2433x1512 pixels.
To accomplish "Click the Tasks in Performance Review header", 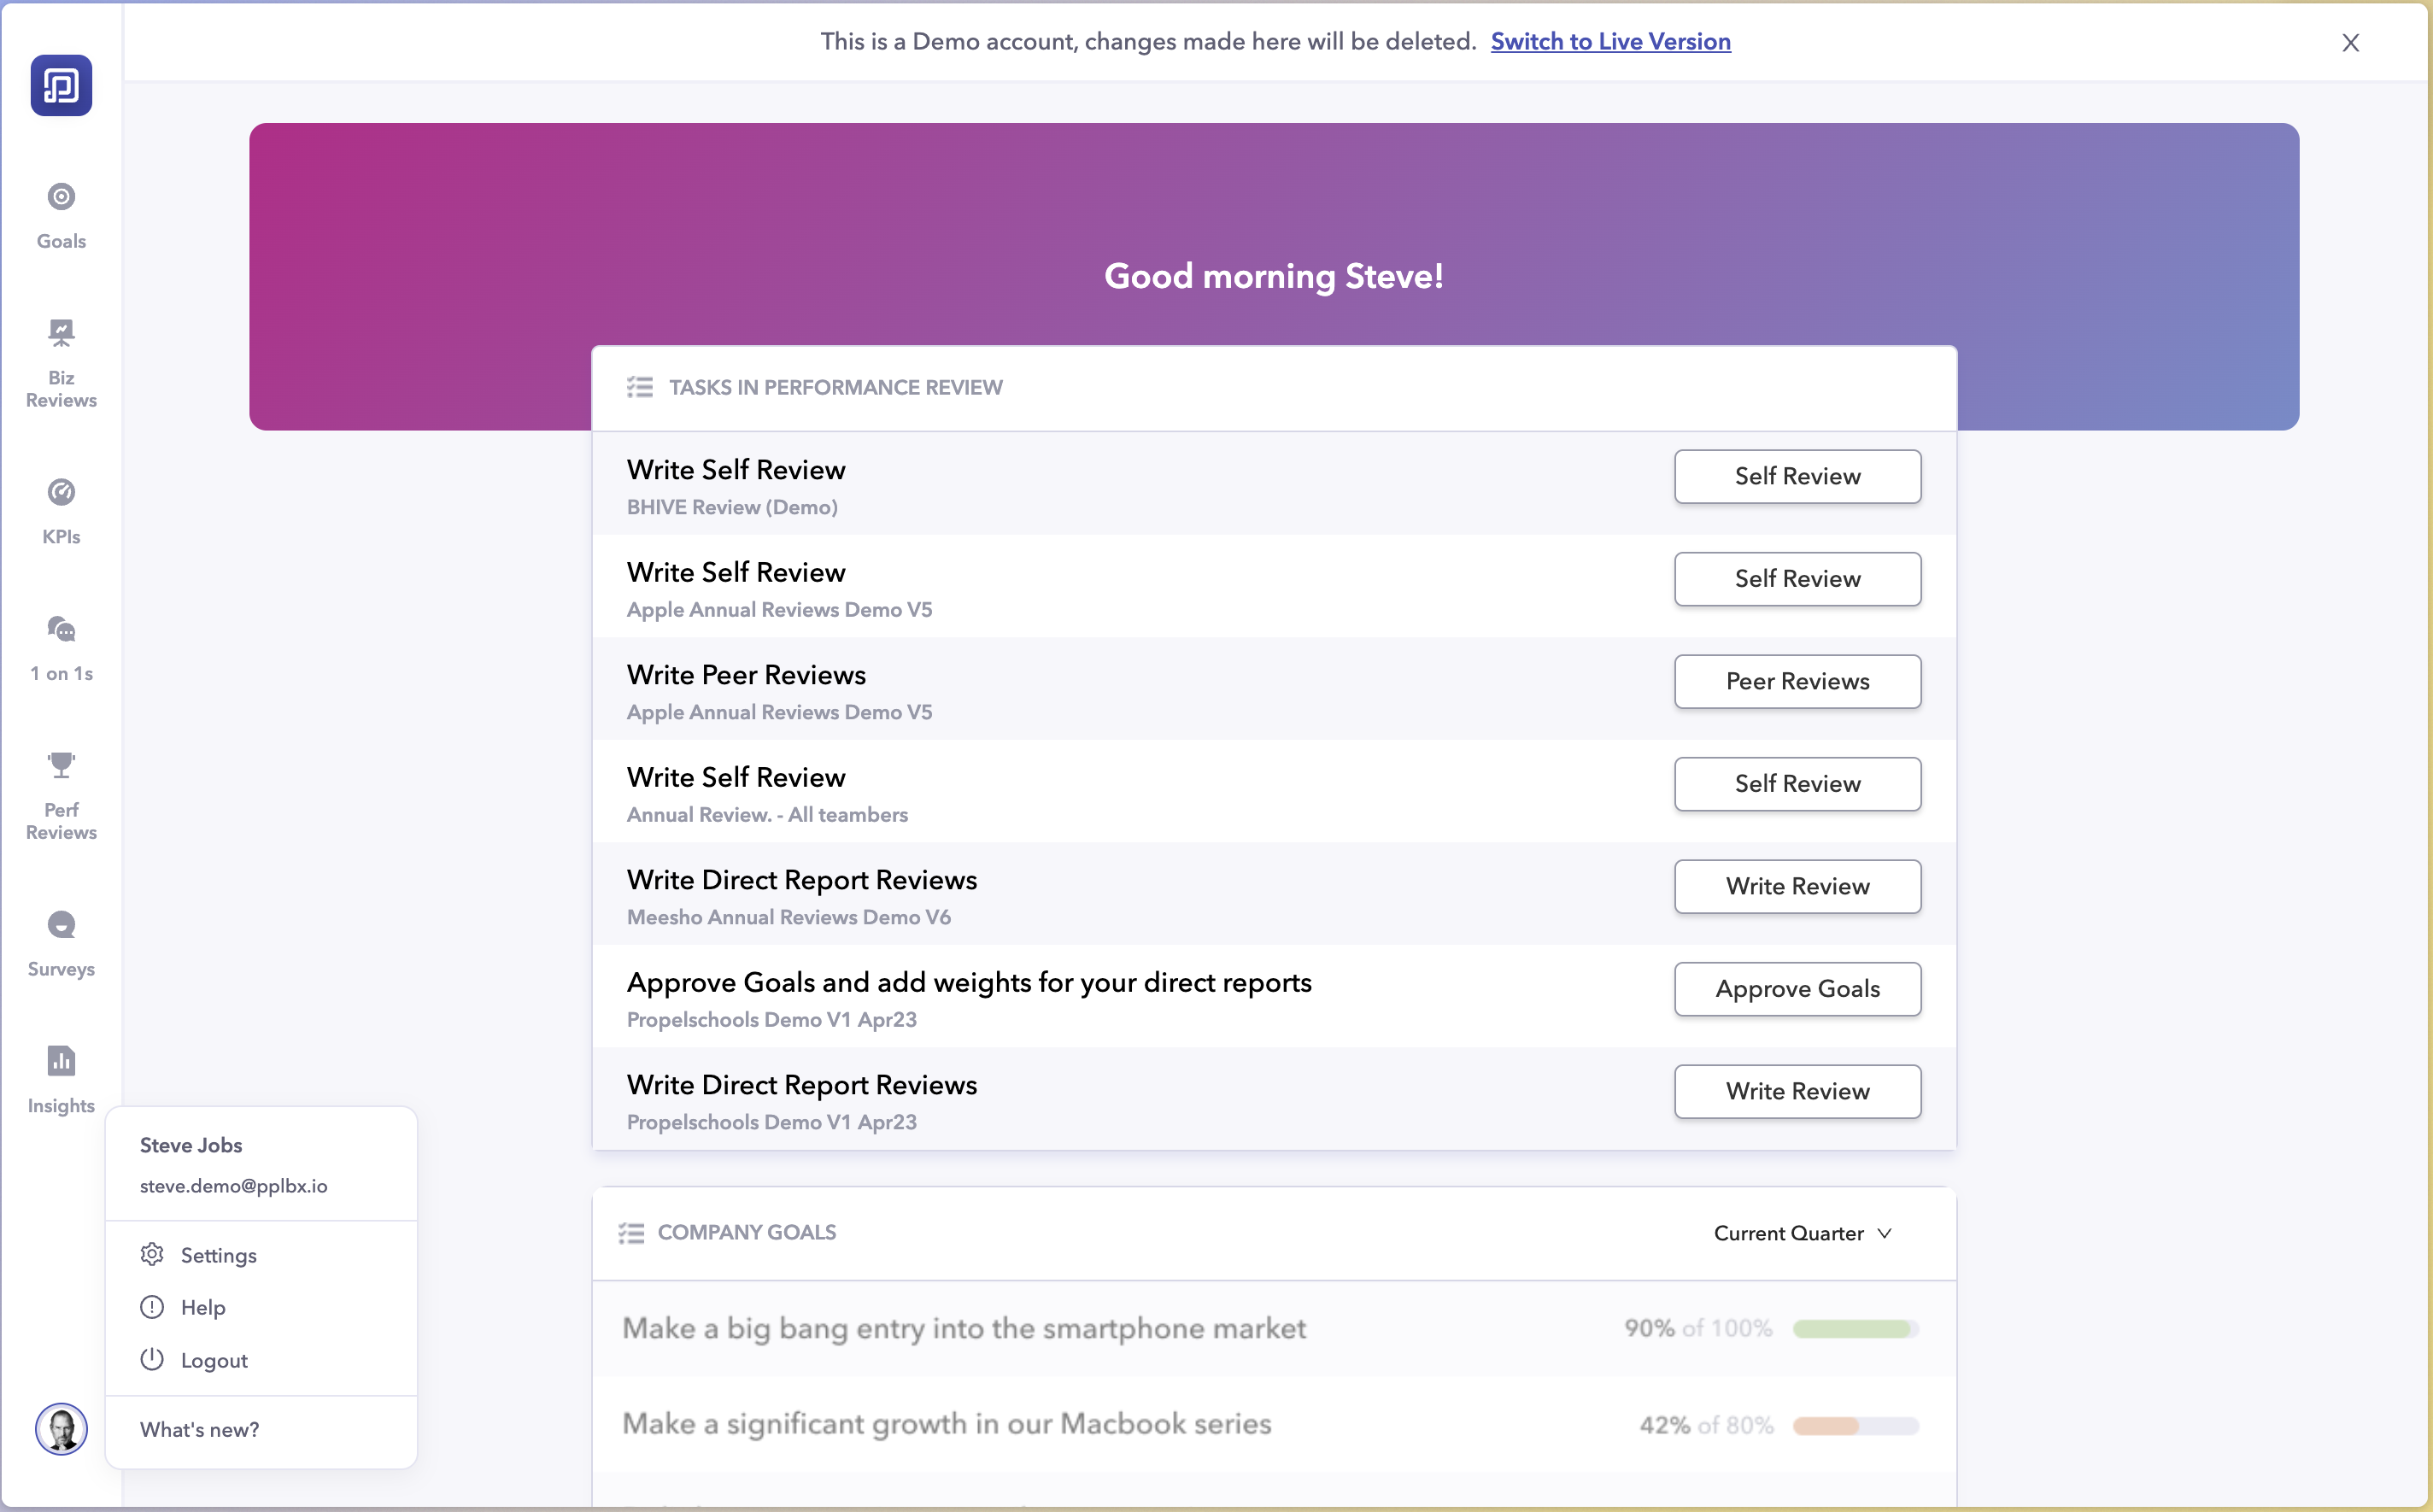I will [835, 387].
